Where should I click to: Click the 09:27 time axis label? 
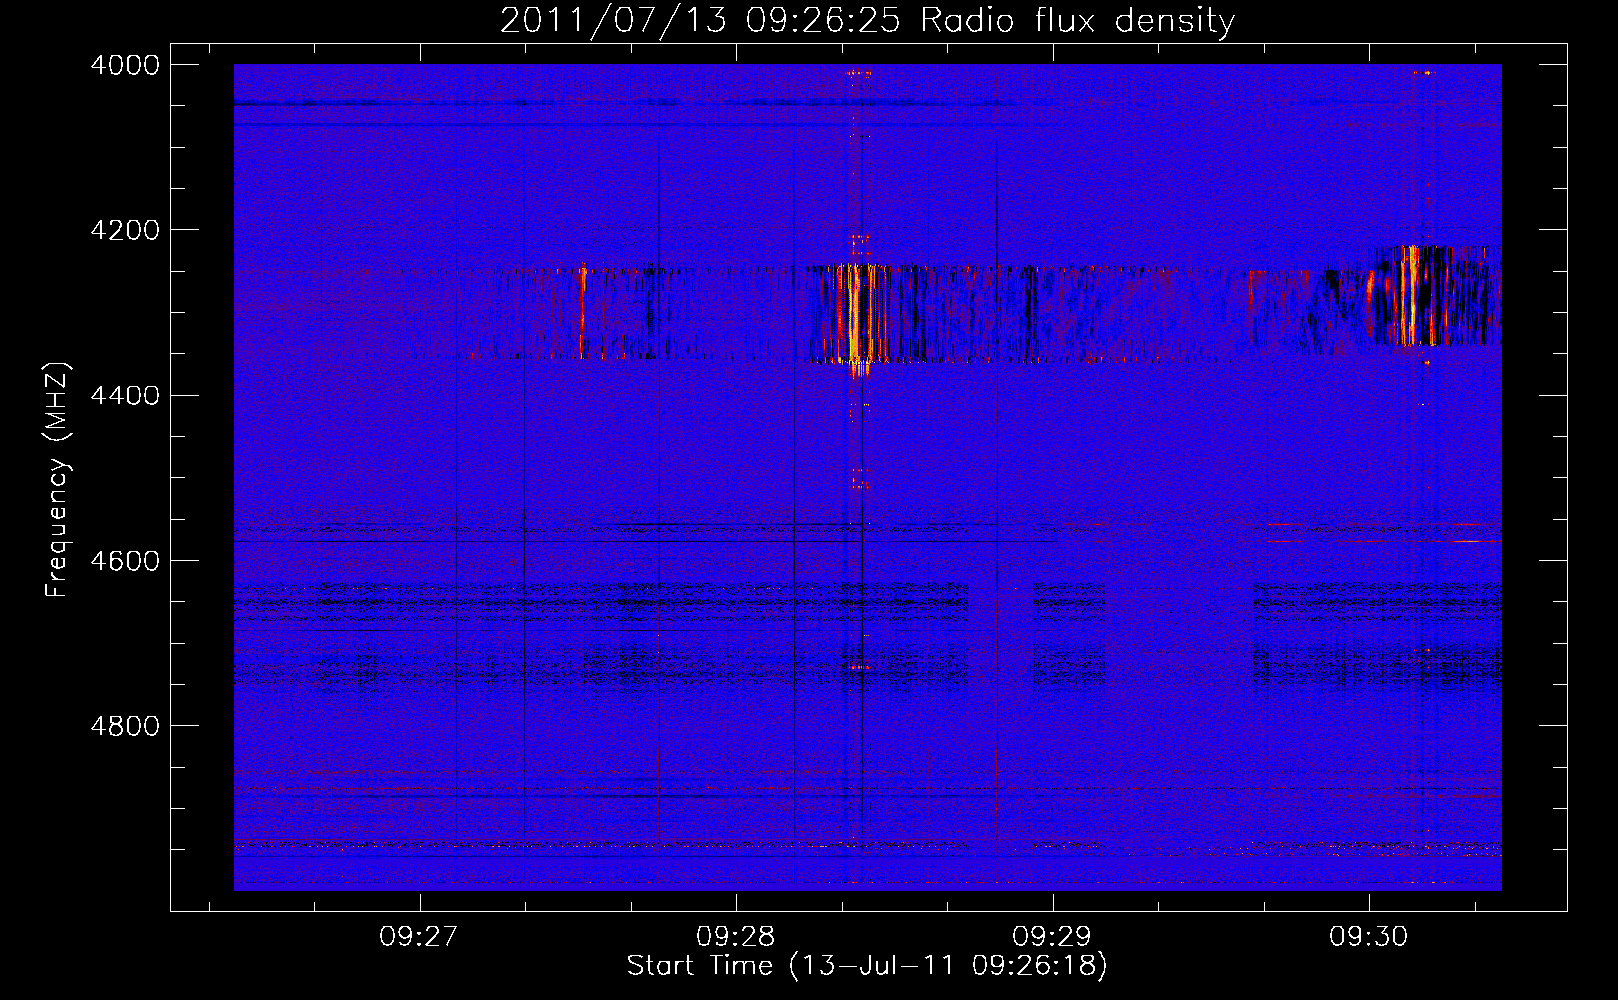(418, 937)
